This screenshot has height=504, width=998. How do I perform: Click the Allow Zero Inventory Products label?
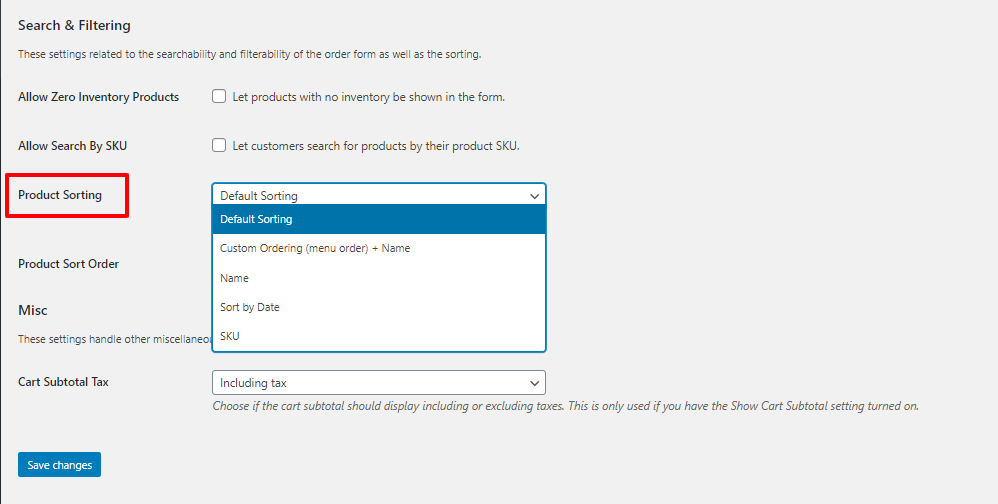click(98, 97)
